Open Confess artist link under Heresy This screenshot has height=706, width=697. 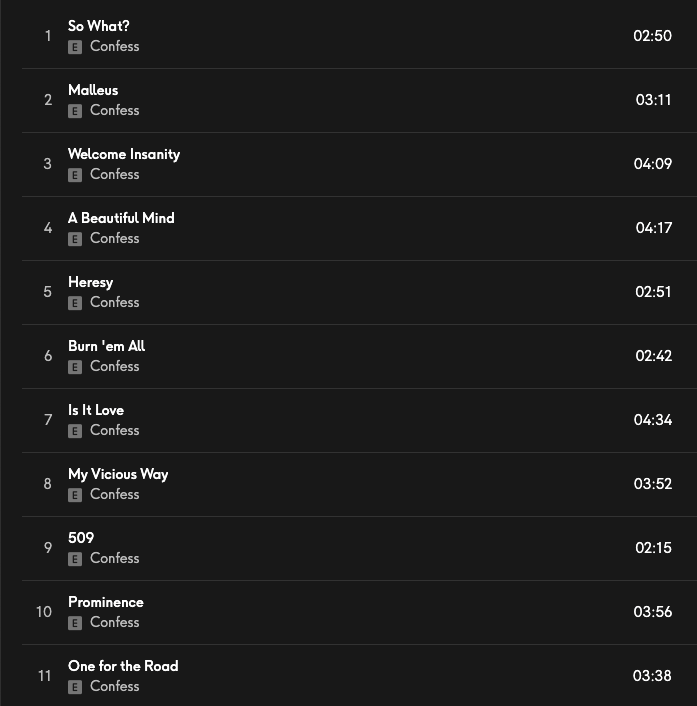pos(114,302)
